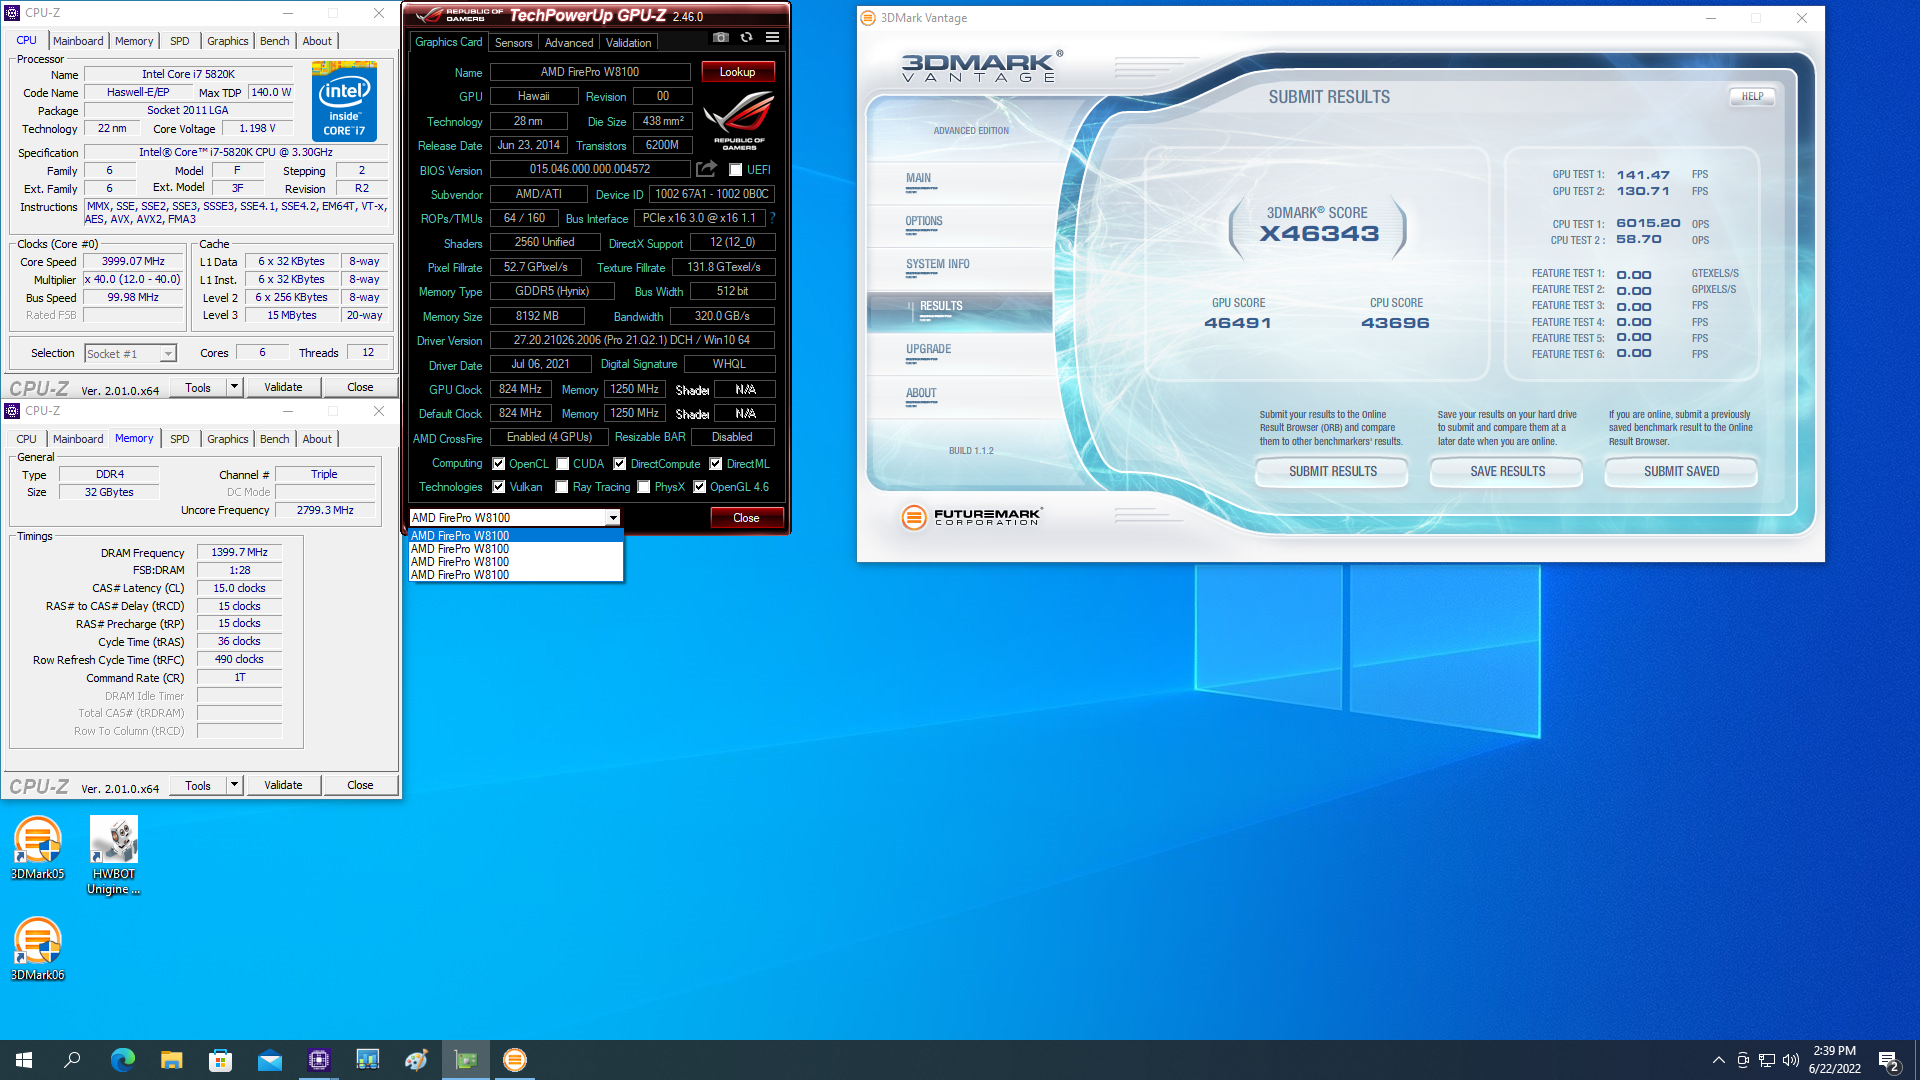1920x1080 pixels.
Task: Open the GPU-Z hamburger menu
Action: tap(772, 38)
